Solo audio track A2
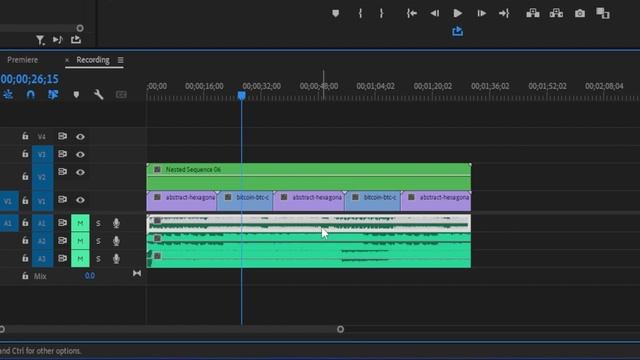Image resolution: width=640 pixels, height=360 pixels. point(98,241)
